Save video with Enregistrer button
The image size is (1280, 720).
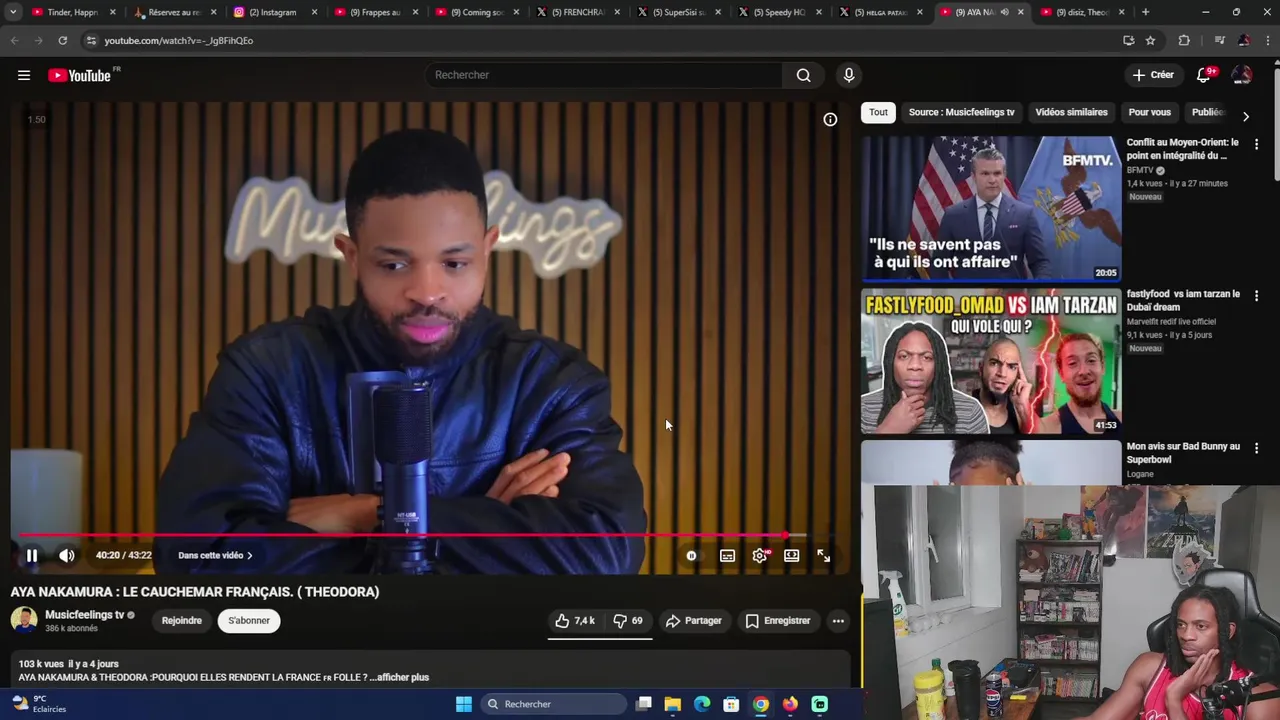coord(778,621)
